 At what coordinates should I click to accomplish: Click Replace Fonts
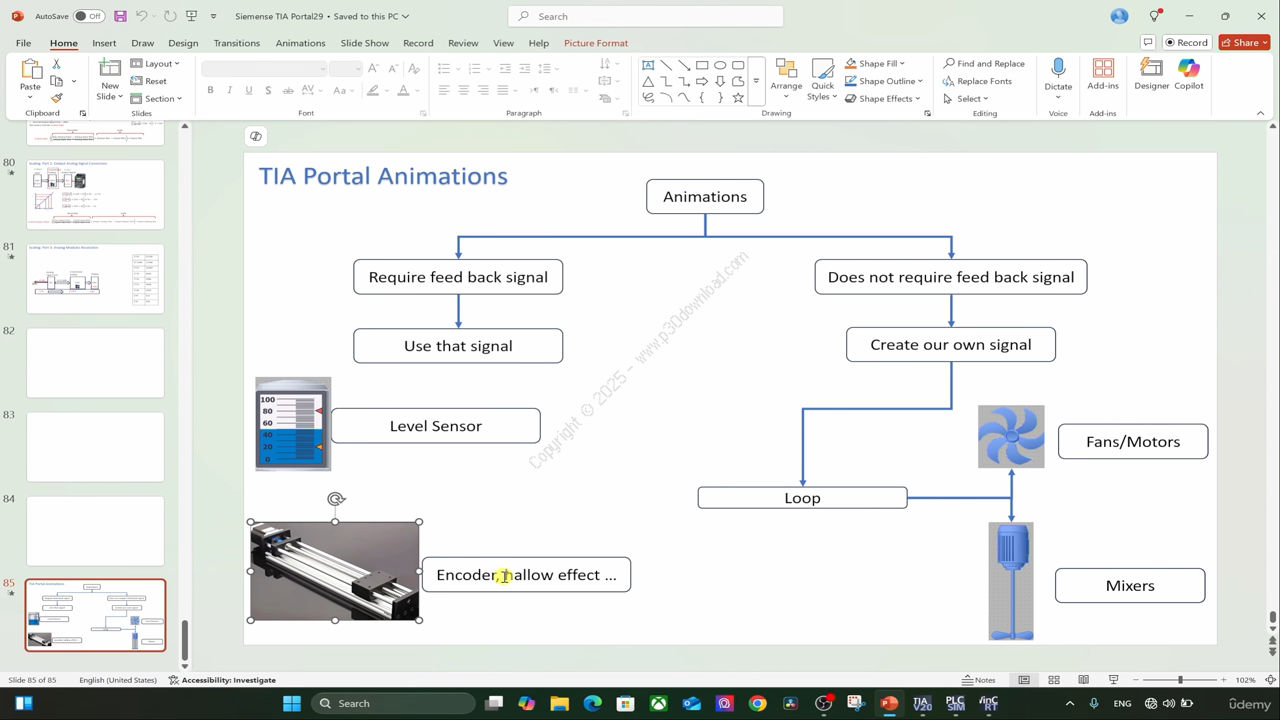pyautogui.click(x=977, y=81)
